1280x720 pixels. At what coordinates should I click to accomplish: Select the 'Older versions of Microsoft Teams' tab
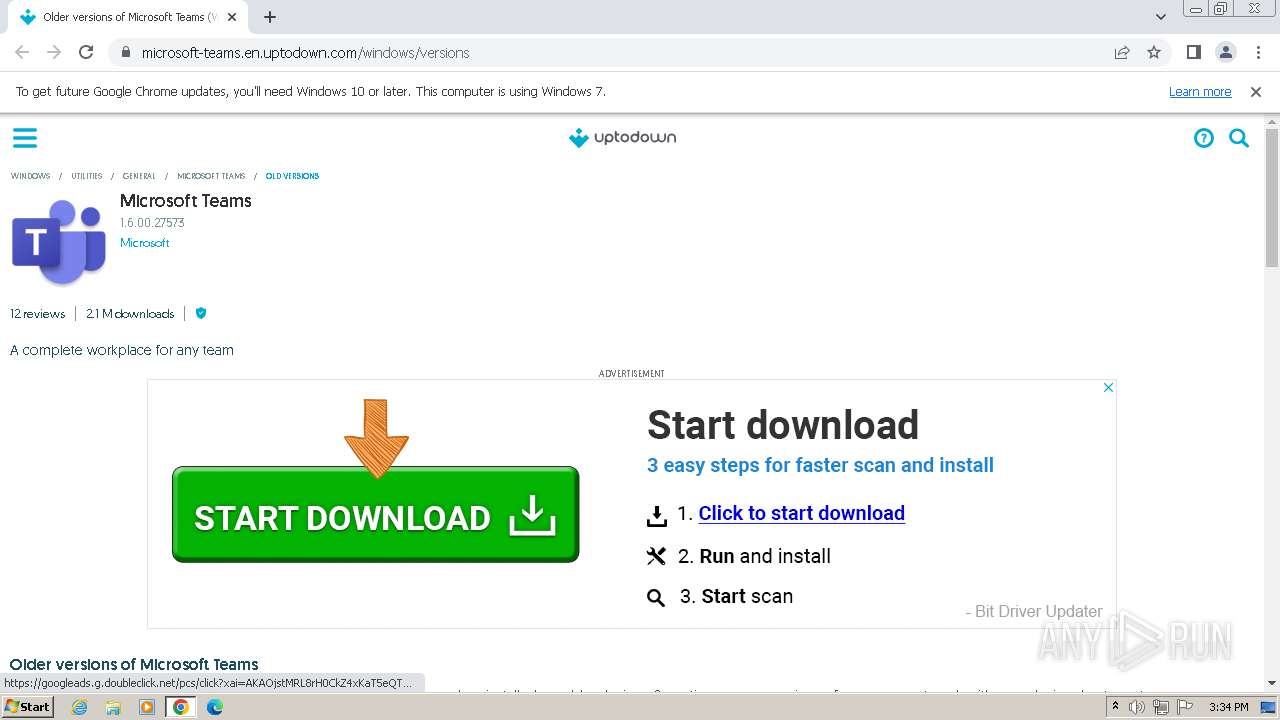(x=130, y=17)
